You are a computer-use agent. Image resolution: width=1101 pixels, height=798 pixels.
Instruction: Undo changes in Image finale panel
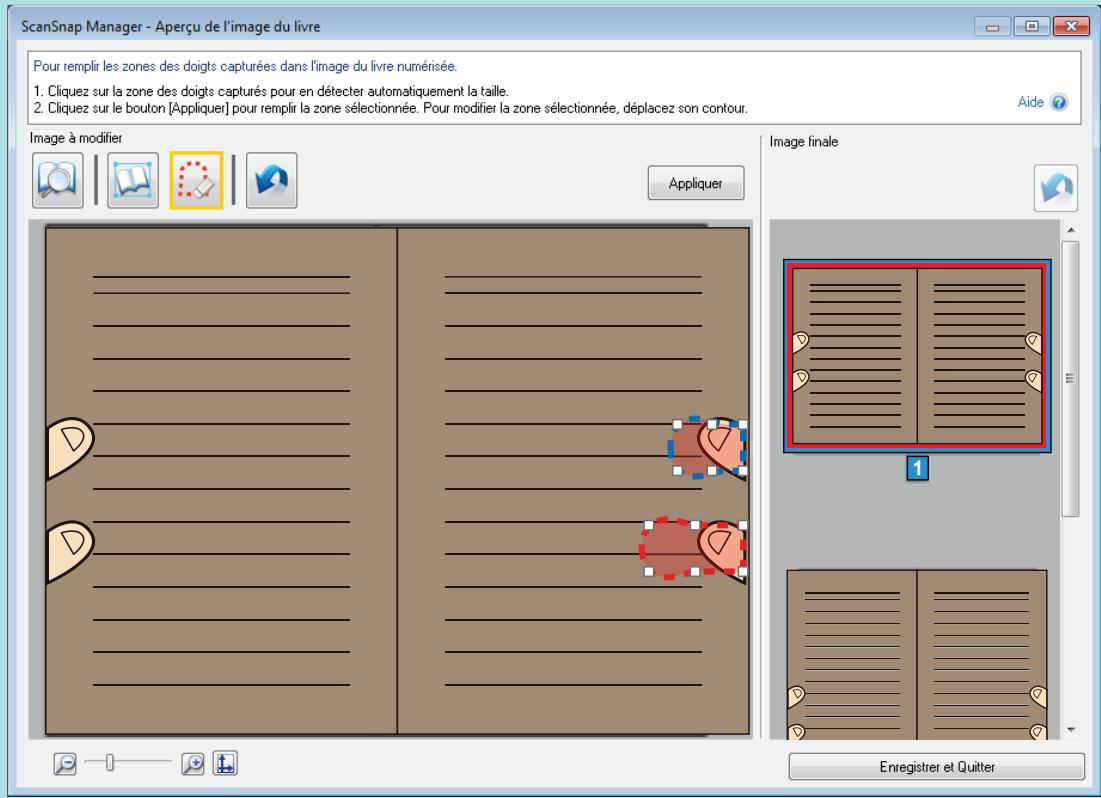tap(1055, 188)
